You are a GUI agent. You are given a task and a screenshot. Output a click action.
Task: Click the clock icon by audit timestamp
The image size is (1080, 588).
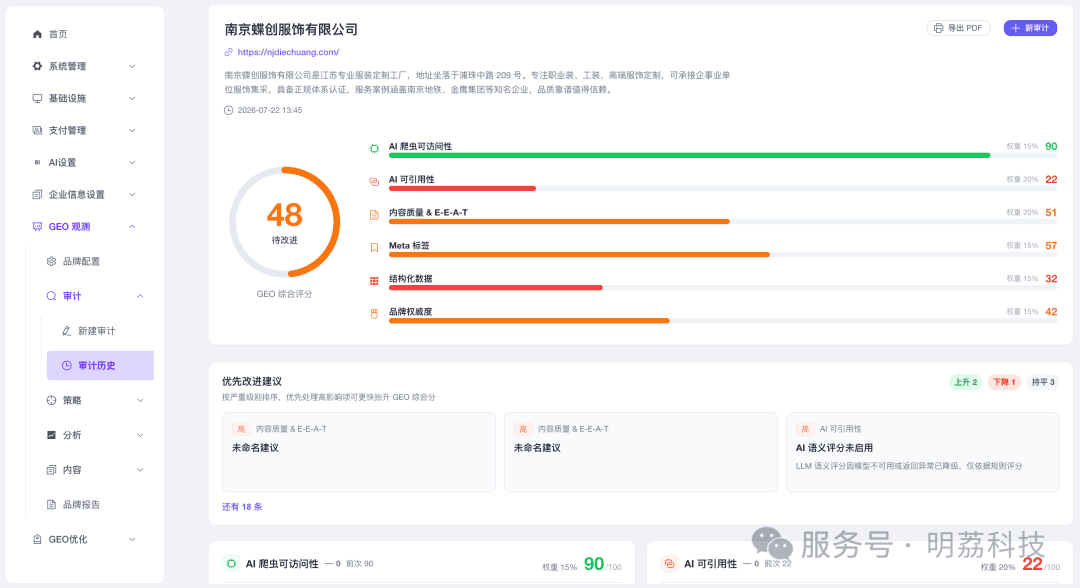point(229,110)
